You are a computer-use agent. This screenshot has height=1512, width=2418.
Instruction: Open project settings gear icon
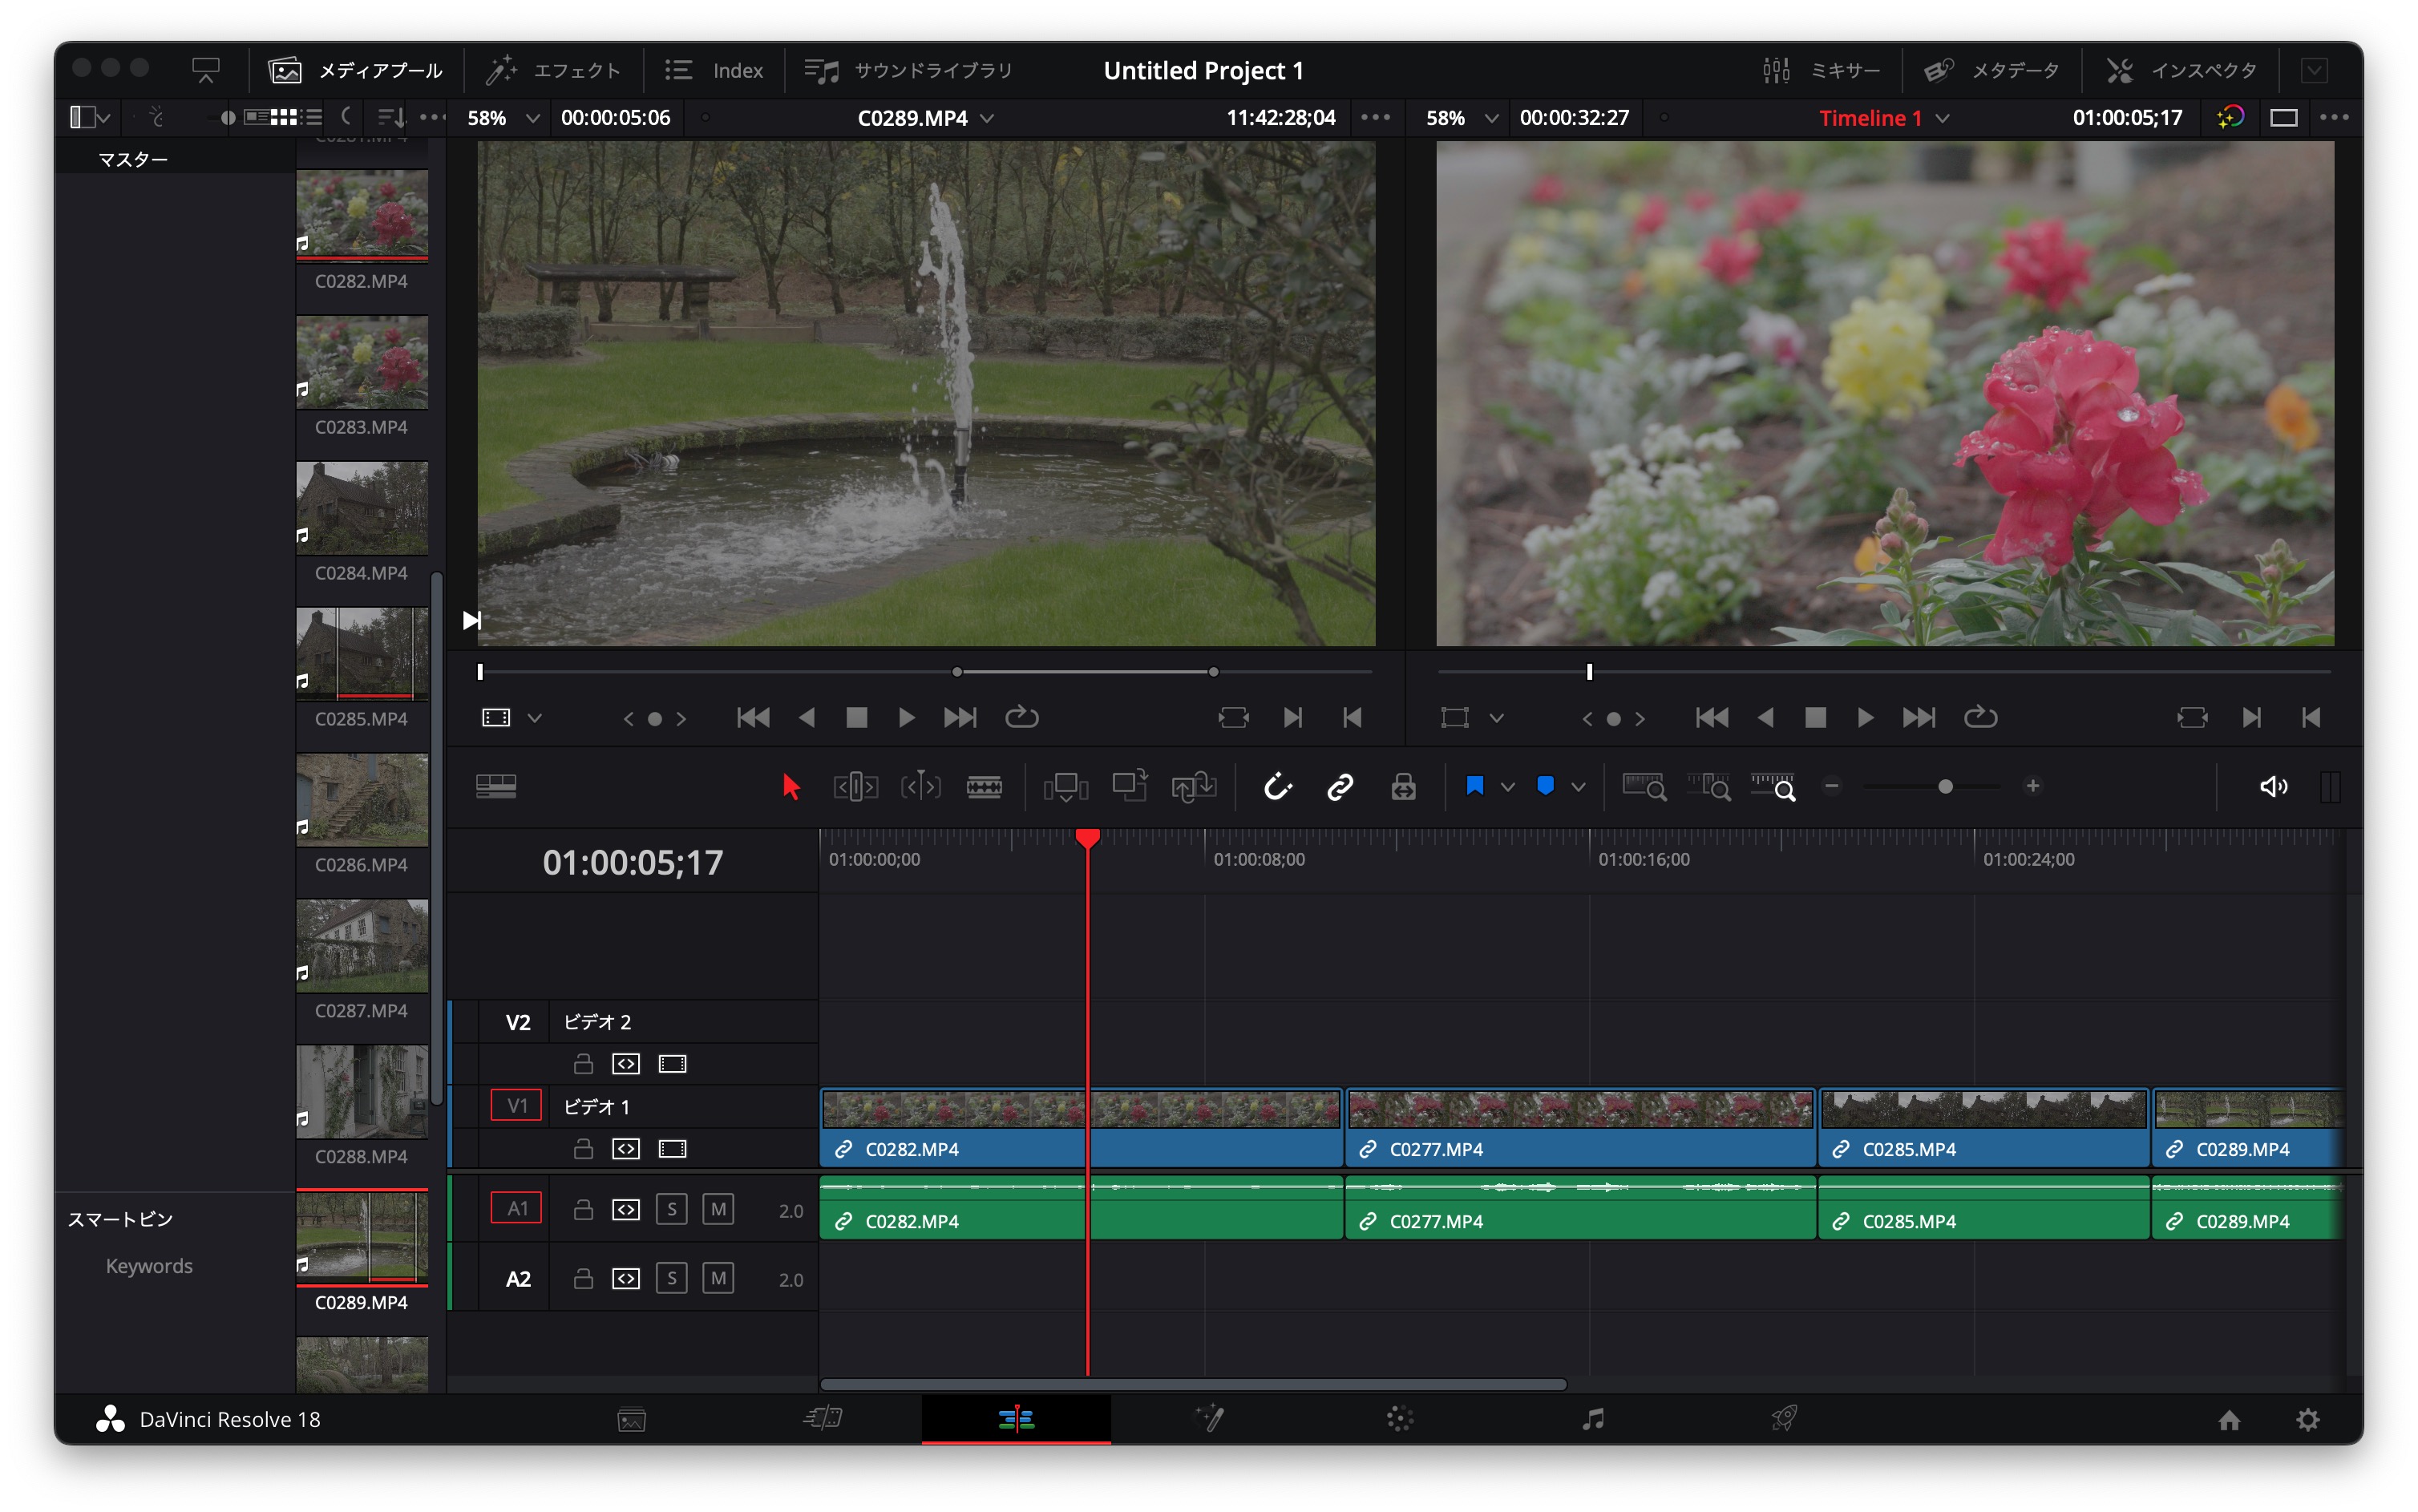2307,1419
